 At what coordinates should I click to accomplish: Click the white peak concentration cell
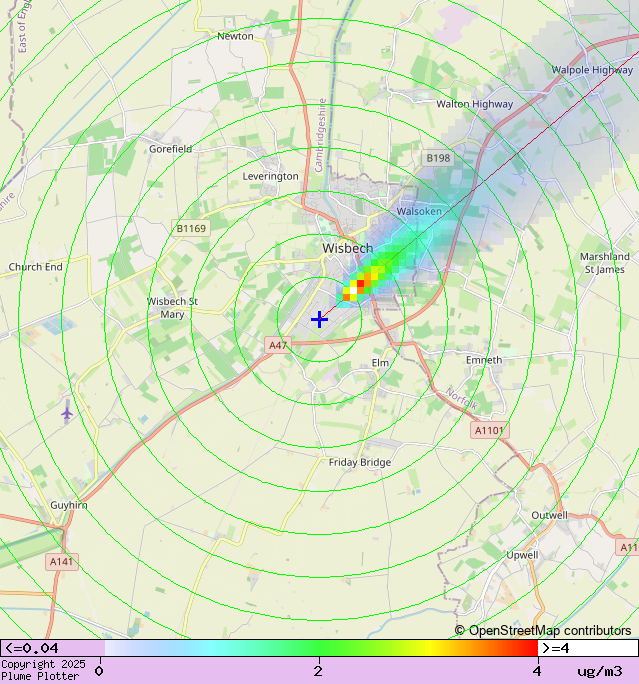[353, 290]
